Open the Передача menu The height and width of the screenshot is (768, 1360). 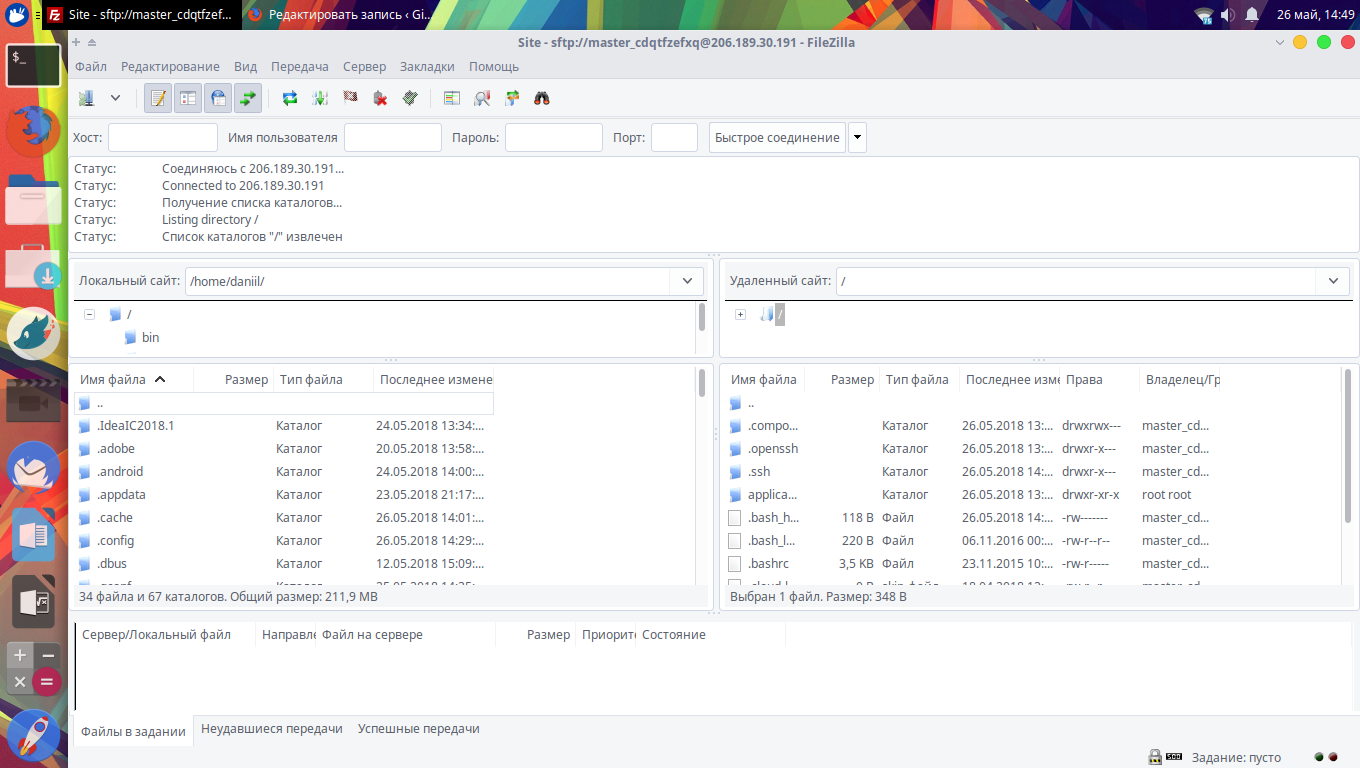click(x=300, y=67)
